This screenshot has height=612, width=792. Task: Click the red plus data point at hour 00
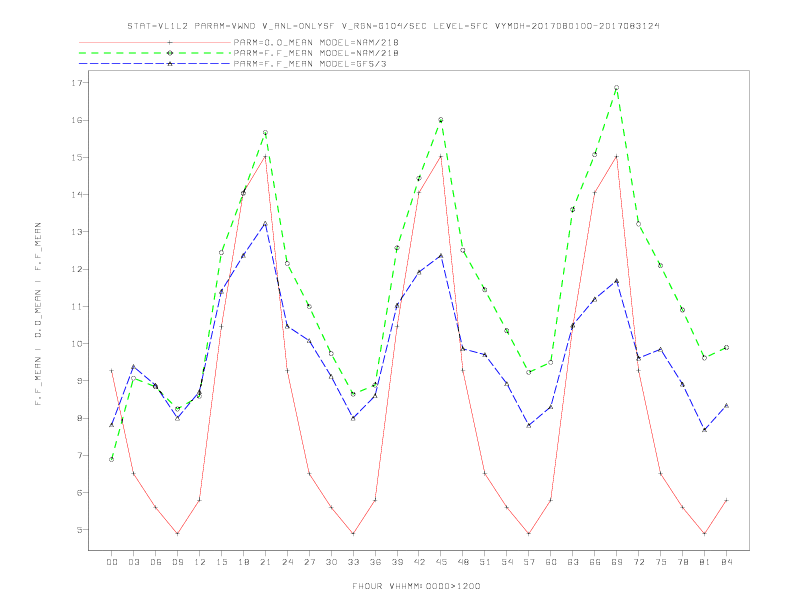tap(112, 371)
